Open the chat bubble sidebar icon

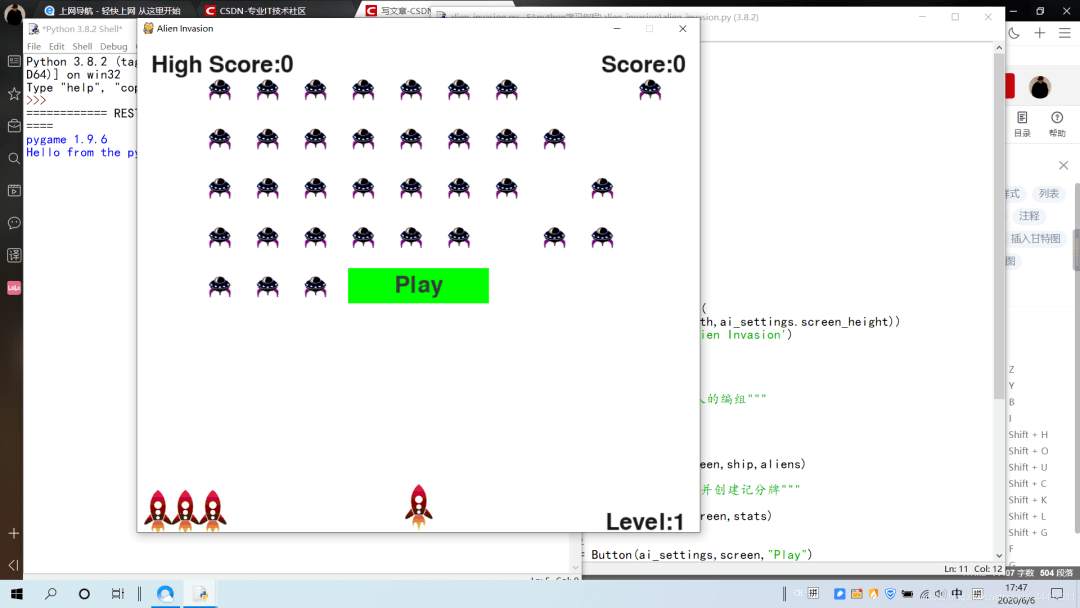pyautogui.click(x=14, y=223)
